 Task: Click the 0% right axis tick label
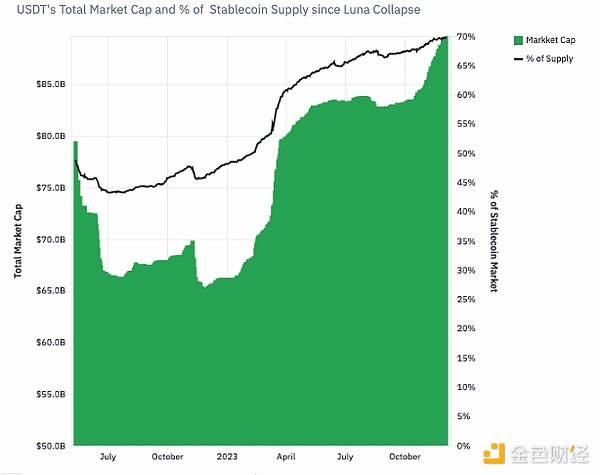[x=462, y=445]
